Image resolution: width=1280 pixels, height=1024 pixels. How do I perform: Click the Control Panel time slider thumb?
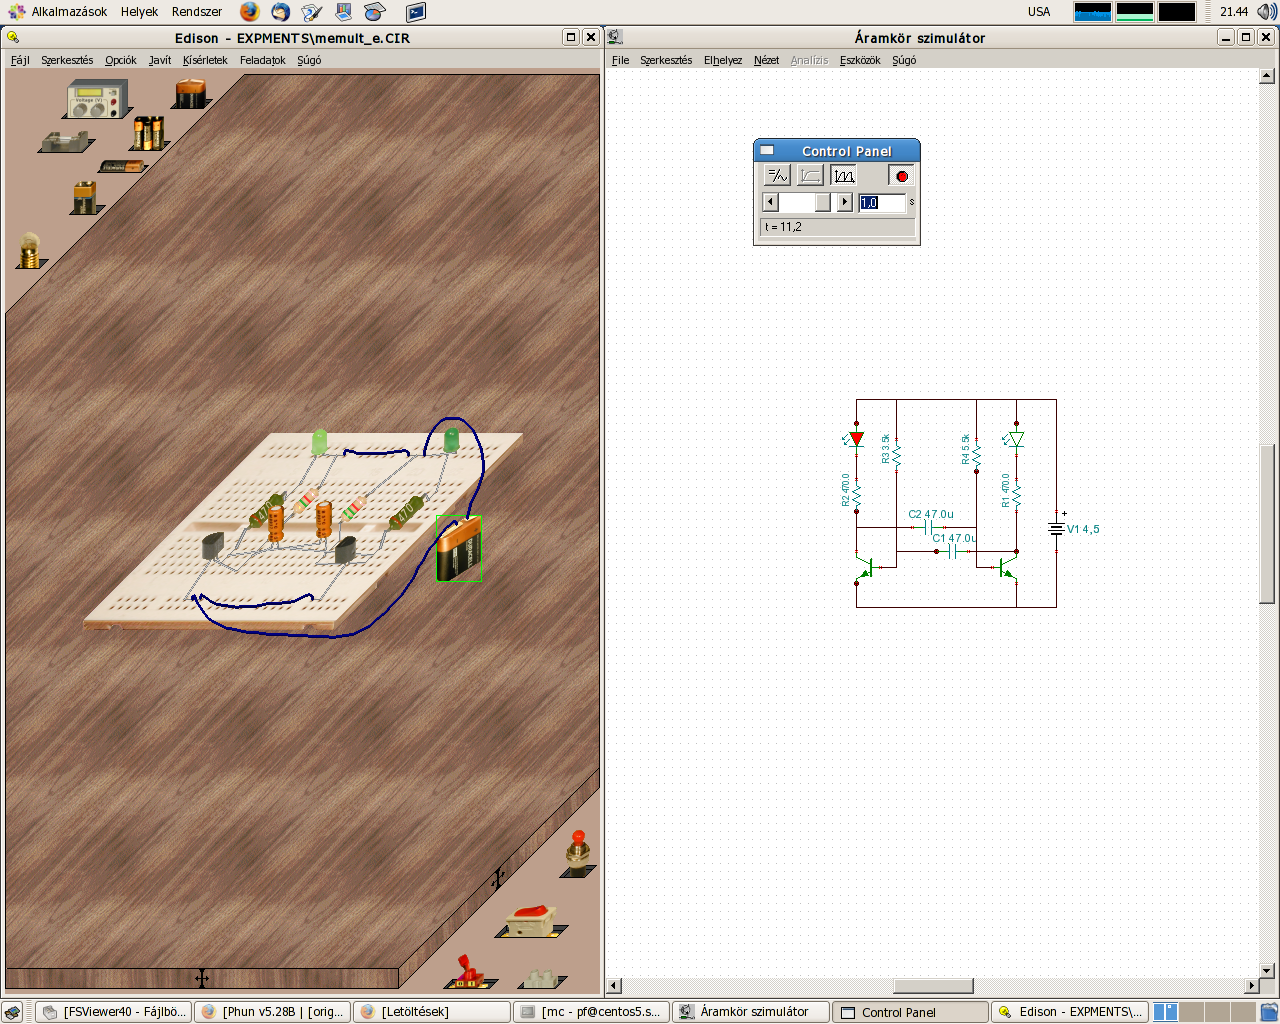coord(822,203)
